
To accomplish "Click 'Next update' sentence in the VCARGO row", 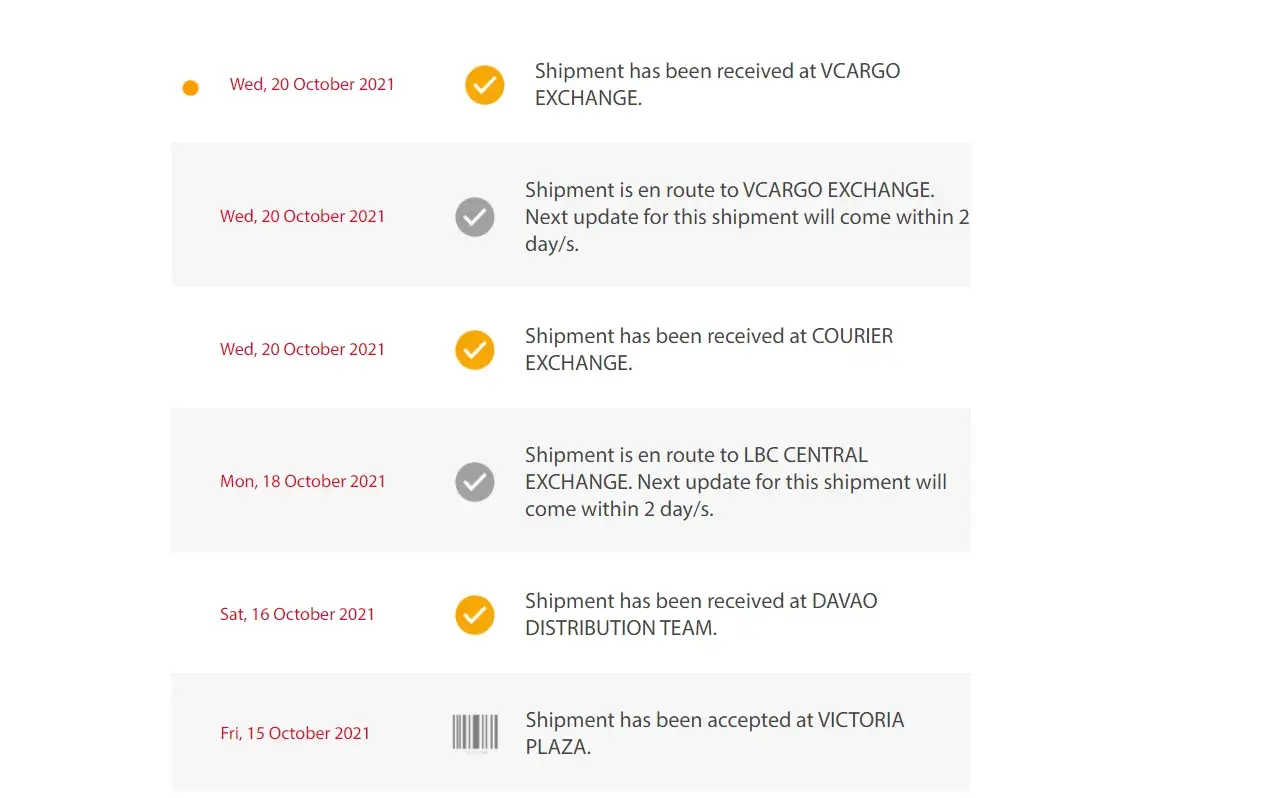I will coord(746,230).
